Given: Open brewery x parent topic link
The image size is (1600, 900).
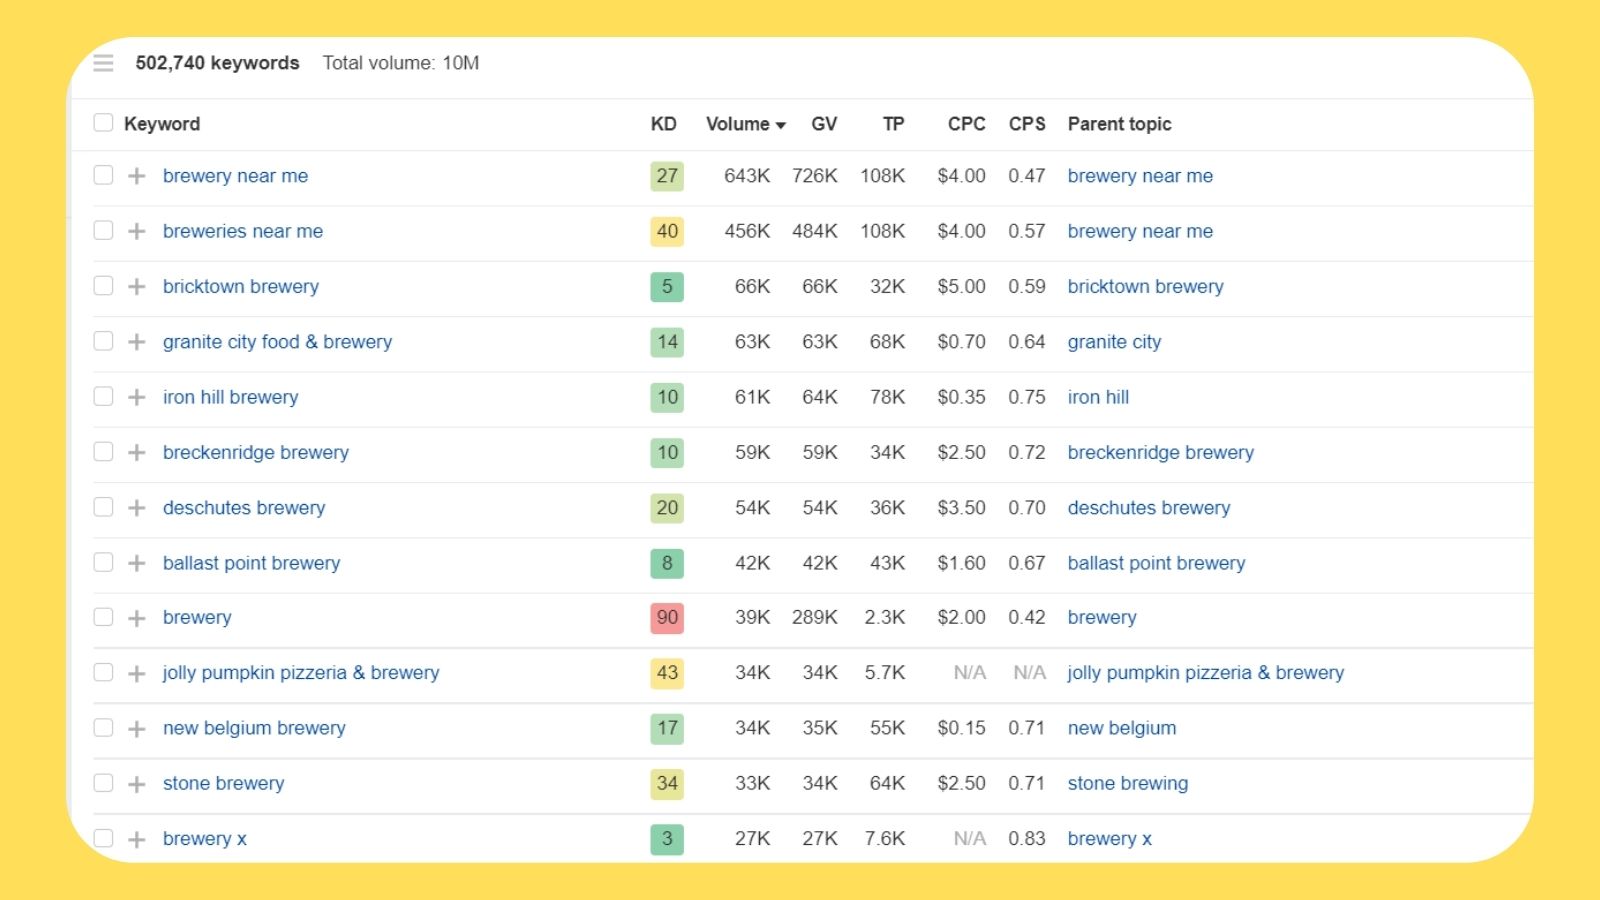Looking at the screenshot, I should tap(1109, 839).
